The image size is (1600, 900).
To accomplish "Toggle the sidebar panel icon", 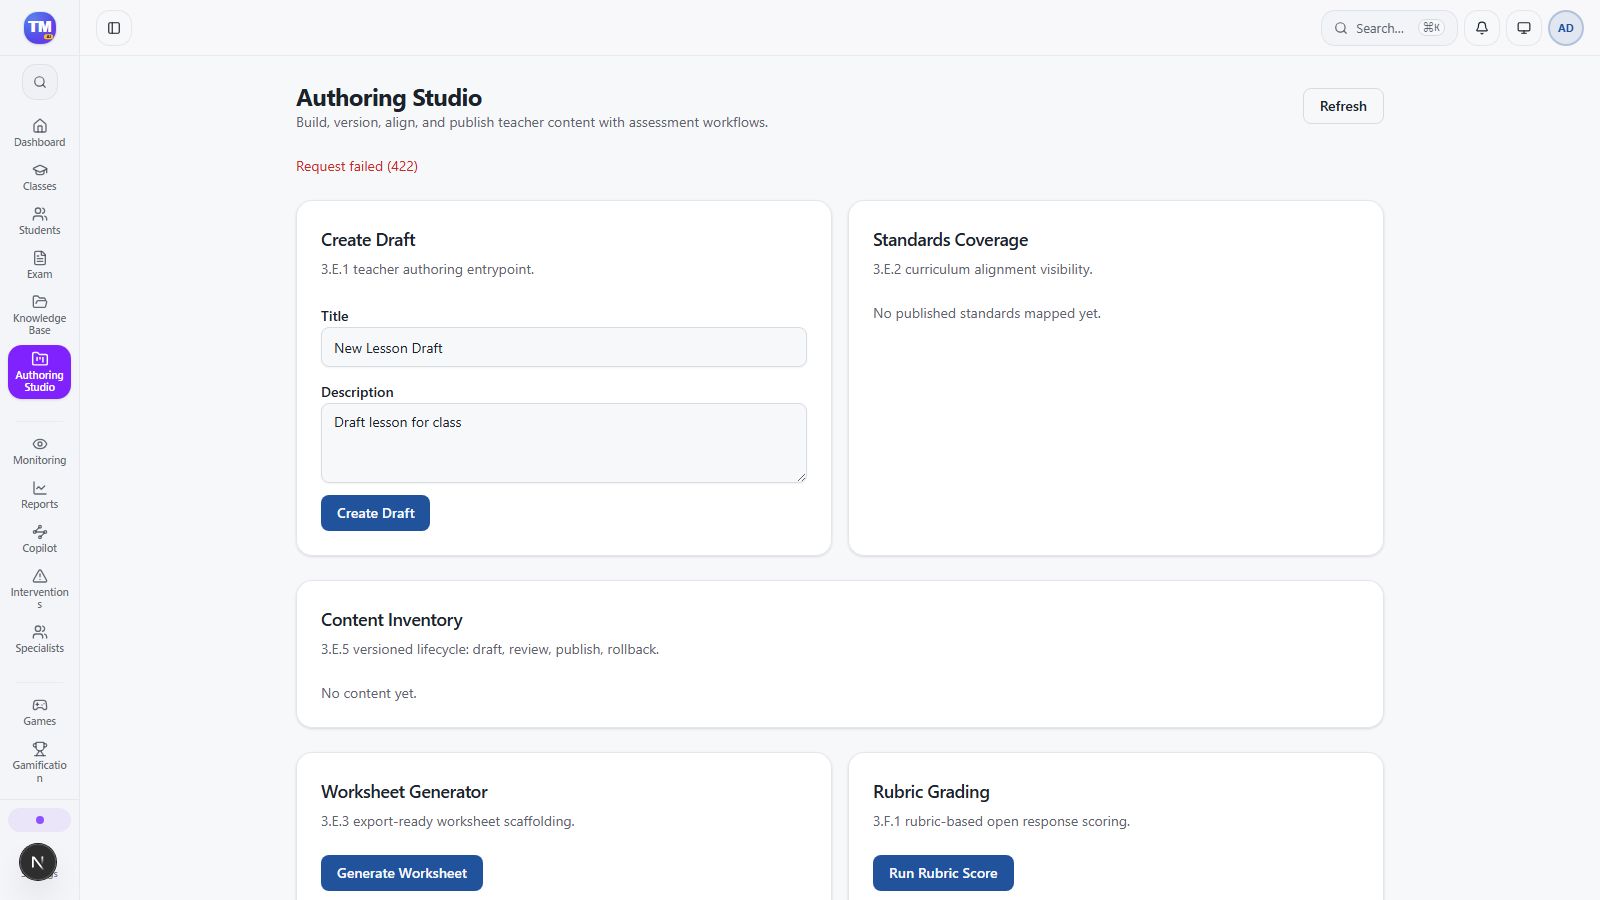I will (x=114, y=28).
